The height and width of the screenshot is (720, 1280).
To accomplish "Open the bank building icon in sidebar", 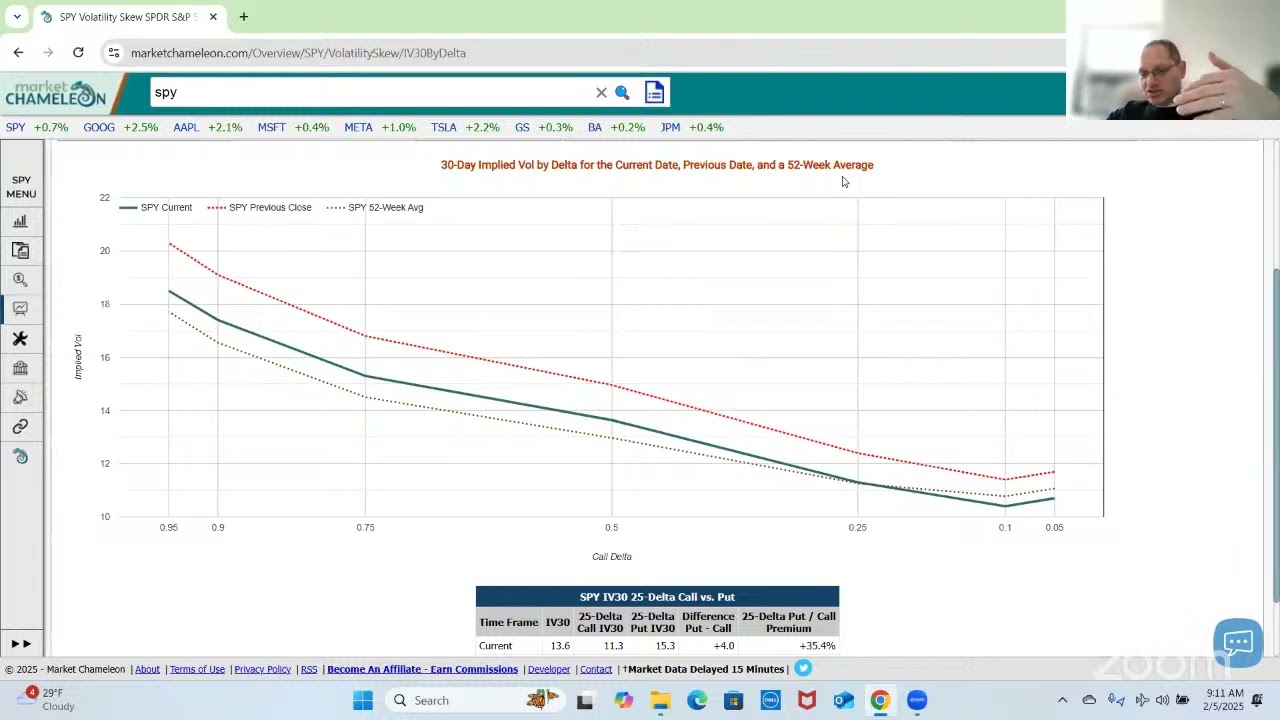I will tap(20, 368).
